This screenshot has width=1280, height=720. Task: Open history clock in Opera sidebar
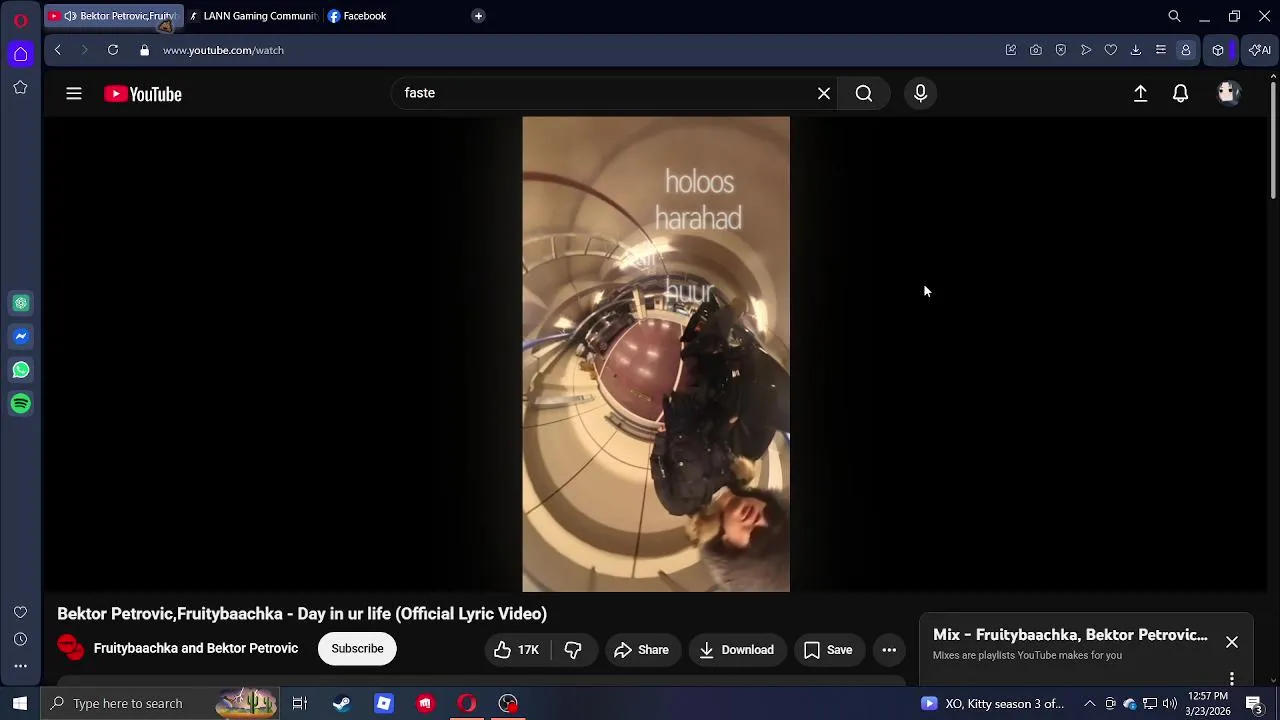[x=20, y=639]
